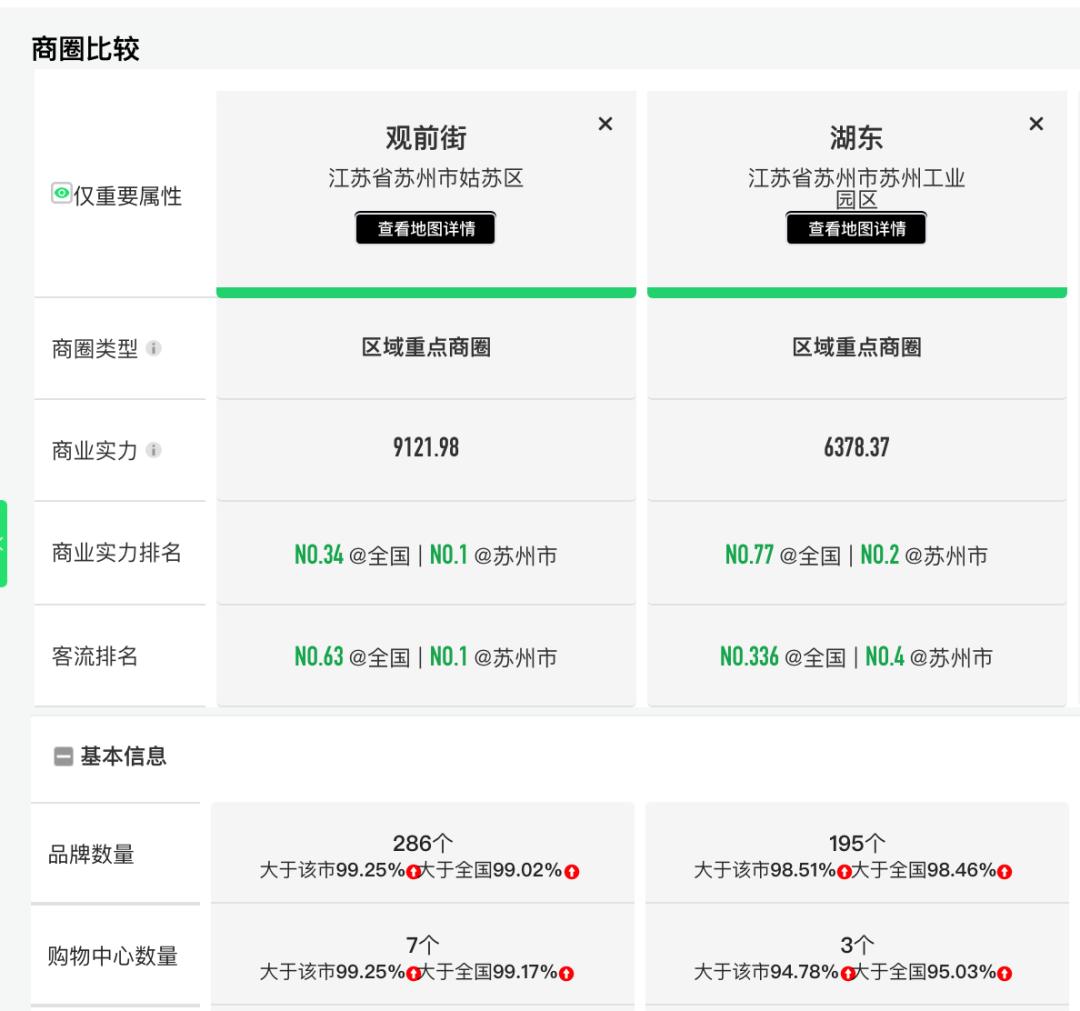
Task: Select the 湖东 title
Action: (x=856, y=138)
